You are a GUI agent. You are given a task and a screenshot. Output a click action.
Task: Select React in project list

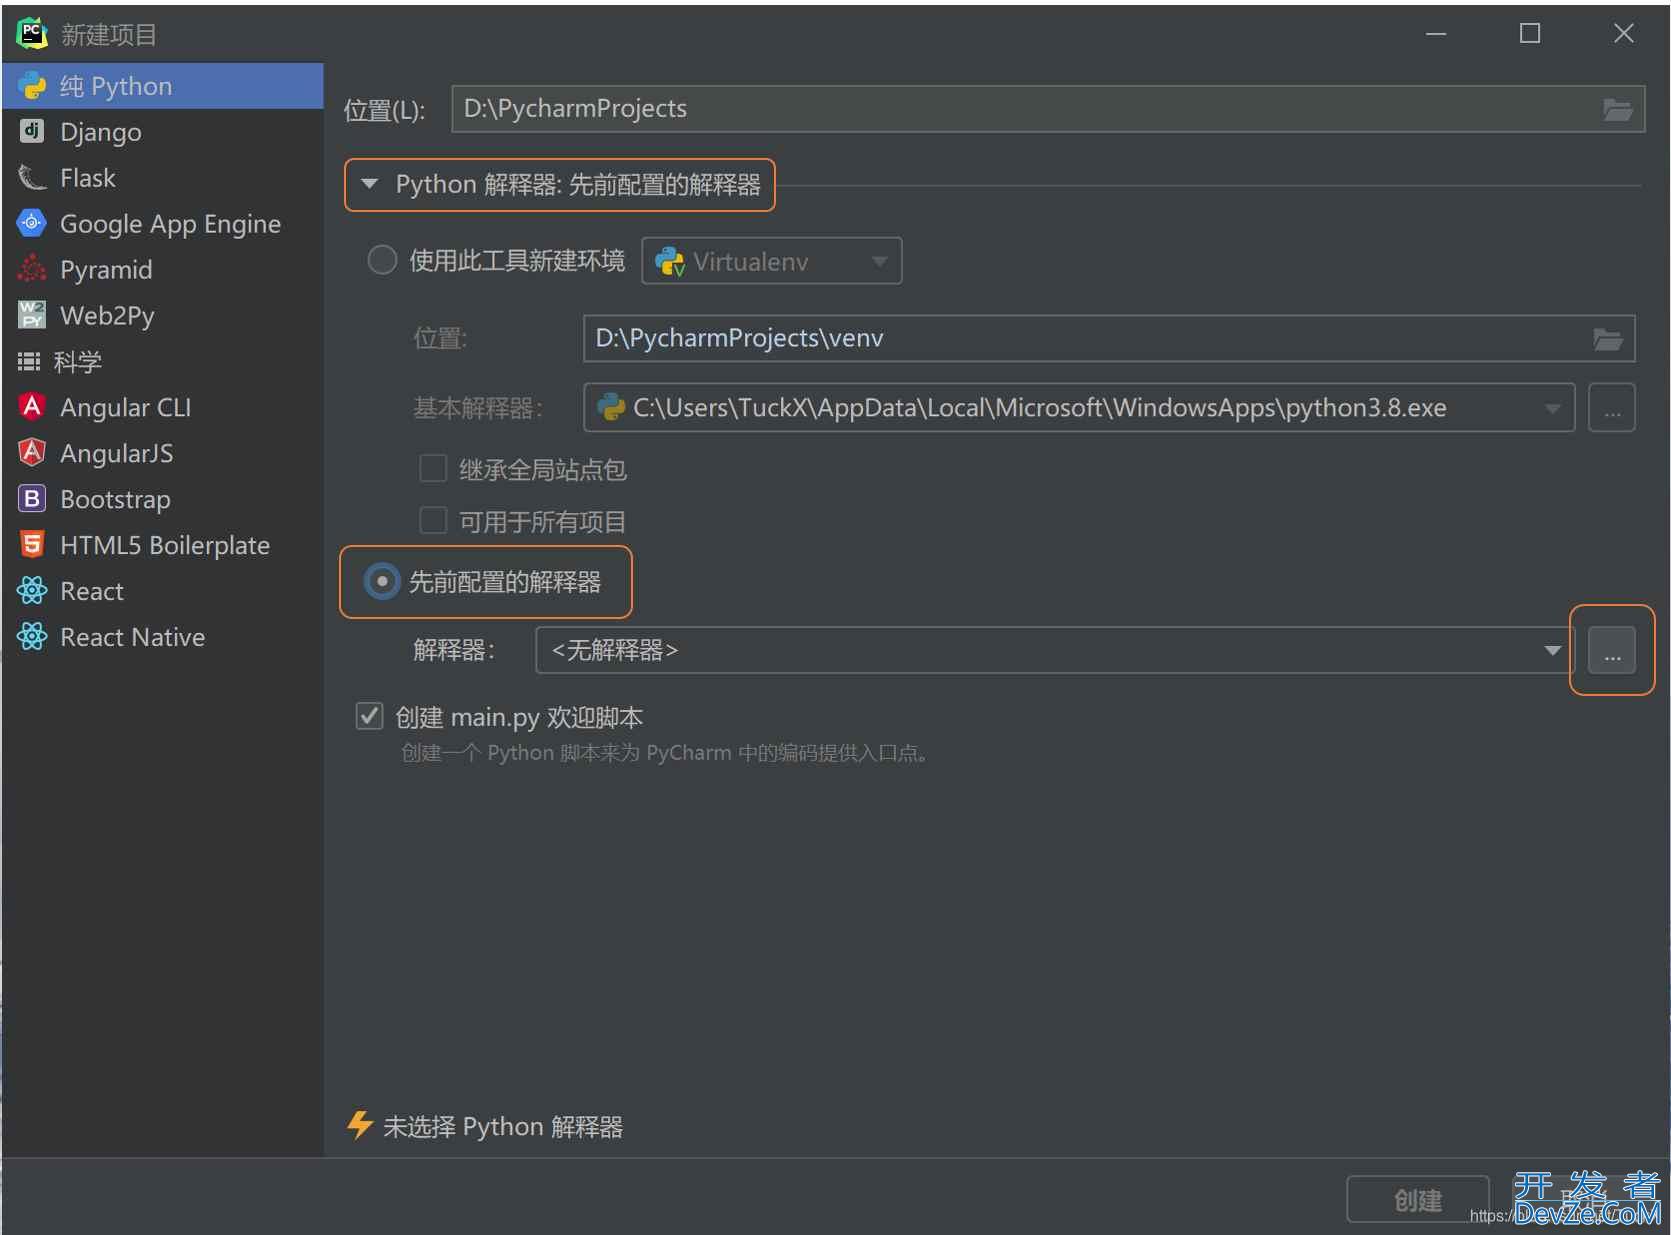[162, 591]
